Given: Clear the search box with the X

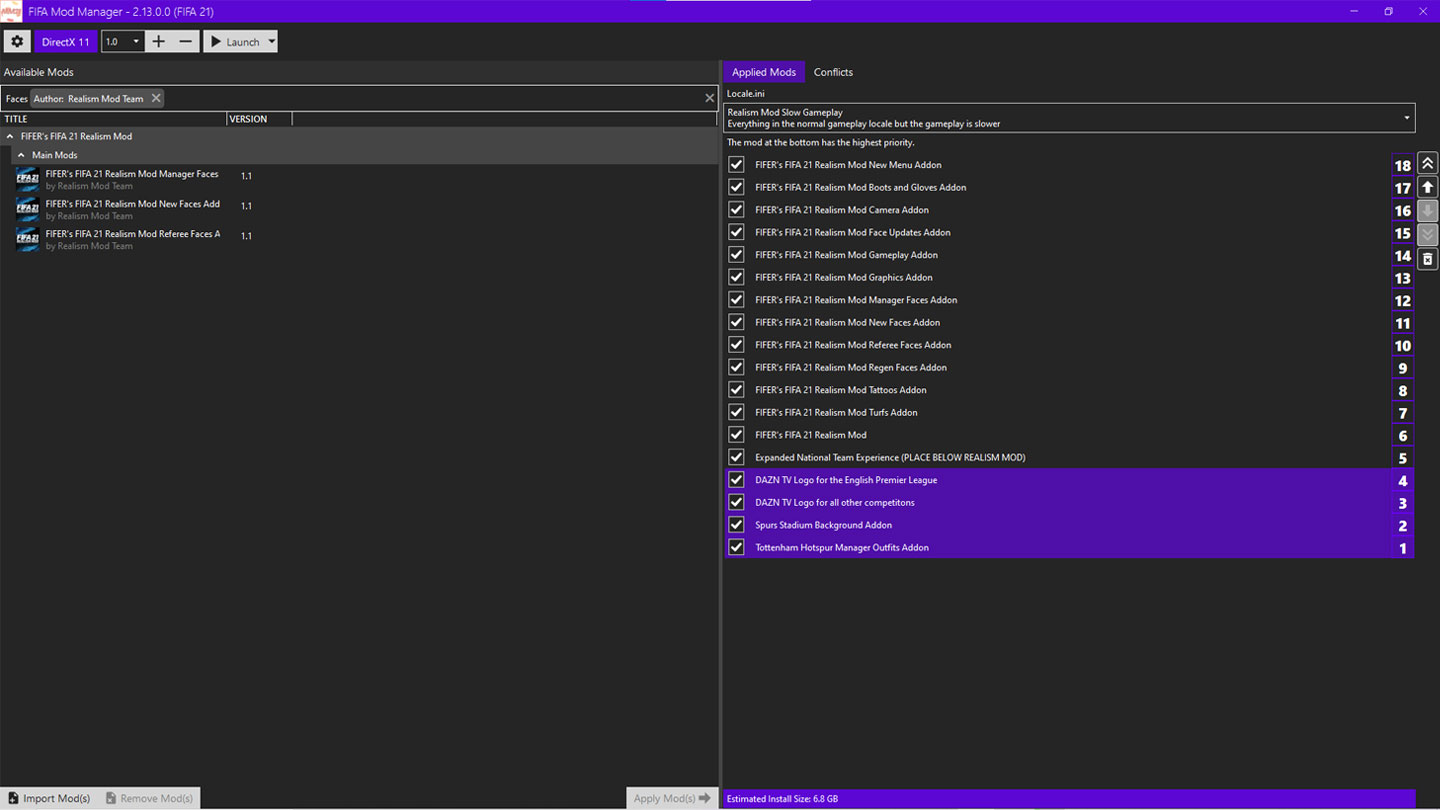Looking at the screenshot, I should click(x=710, y=98).
